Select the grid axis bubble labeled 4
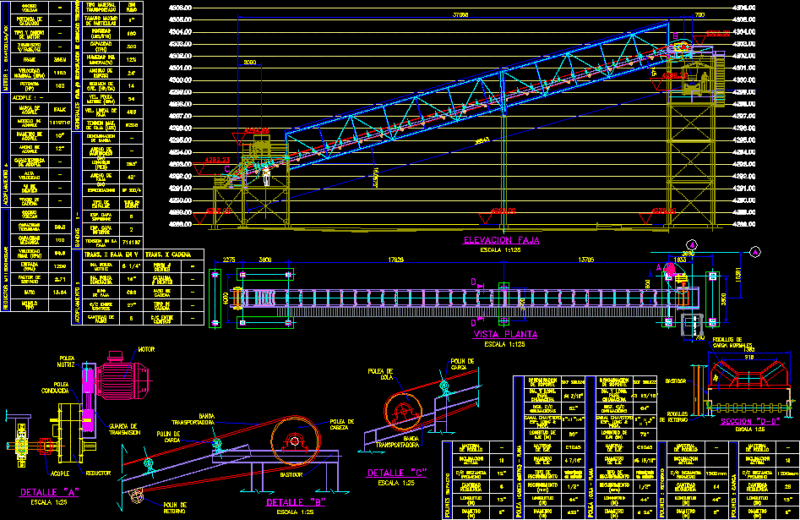The height and width of the screenshot is (520, 800). click(x=691, y=245)
